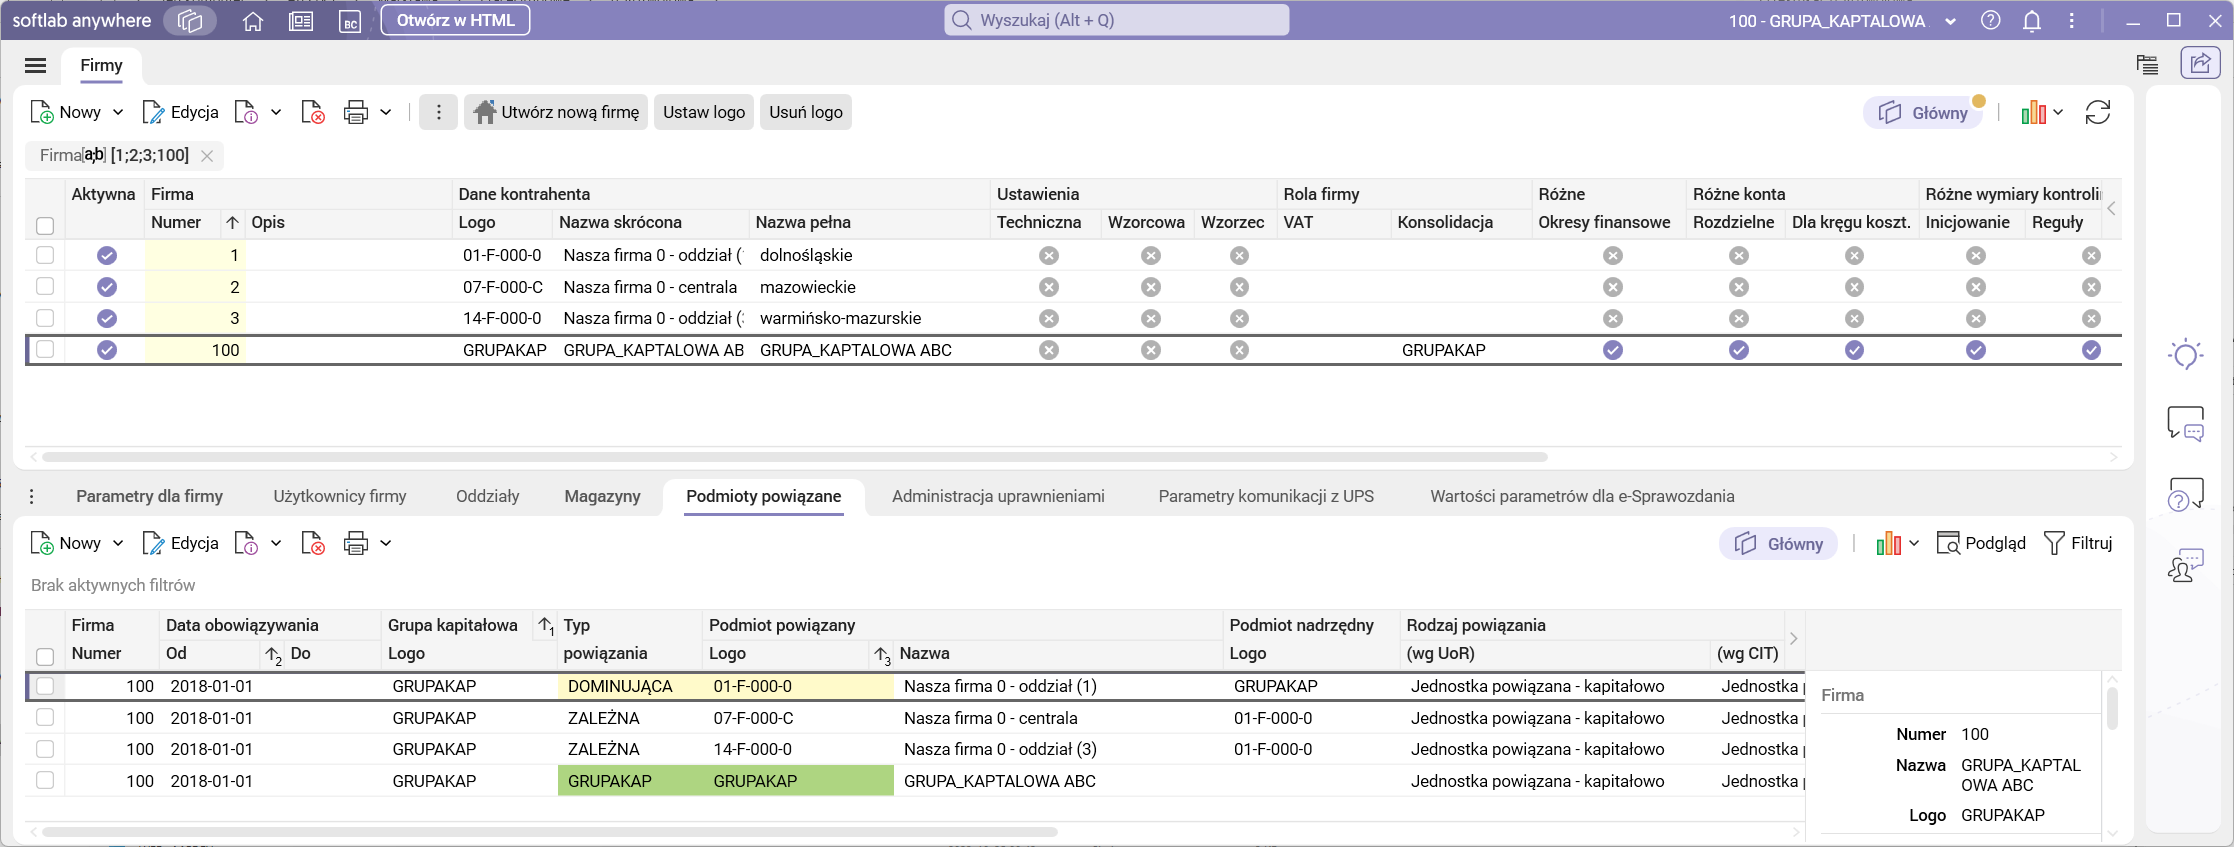Screen dimensions: 2234x847
Task: Switch to the Oddziały tab
Action: pyautogui.click(x=487, y=497)
